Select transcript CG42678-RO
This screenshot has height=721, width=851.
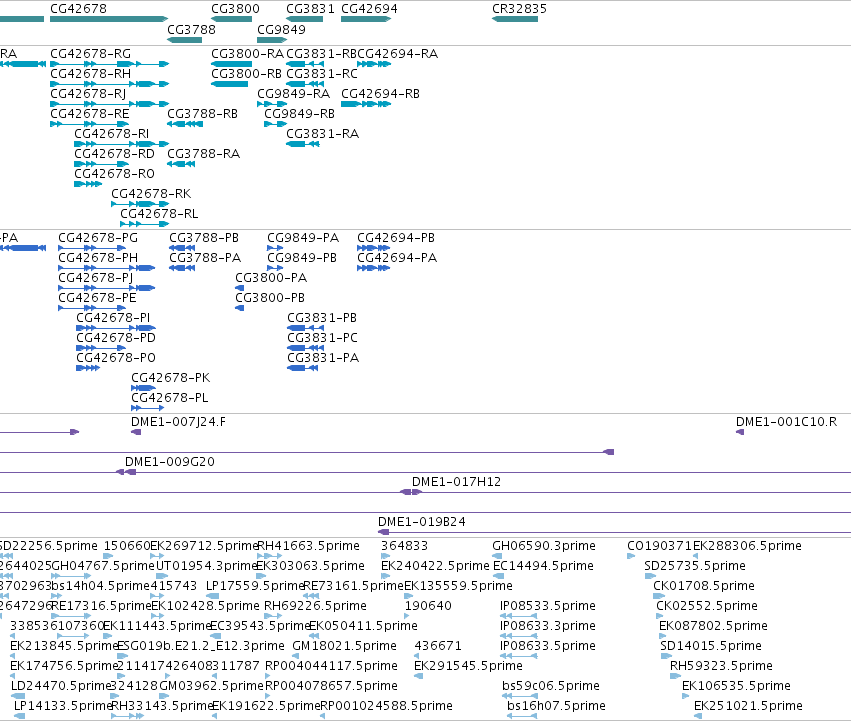click(88, 184)
